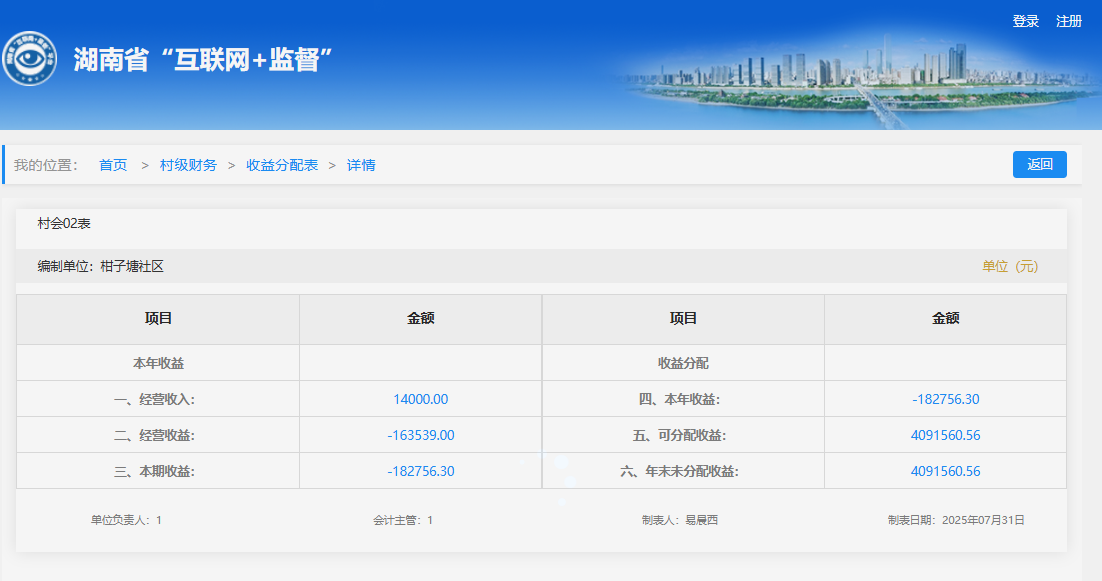Click the 制表日期 2025年07月31日 text
1102x581 pixels.
955,520
